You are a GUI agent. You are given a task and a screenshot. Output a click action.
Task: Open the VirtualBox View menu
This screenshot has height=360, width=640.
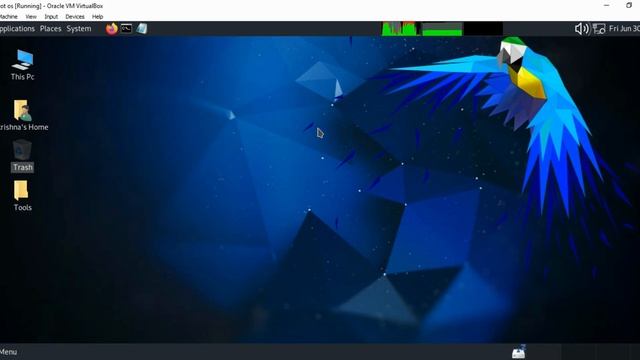pos(31,17)
